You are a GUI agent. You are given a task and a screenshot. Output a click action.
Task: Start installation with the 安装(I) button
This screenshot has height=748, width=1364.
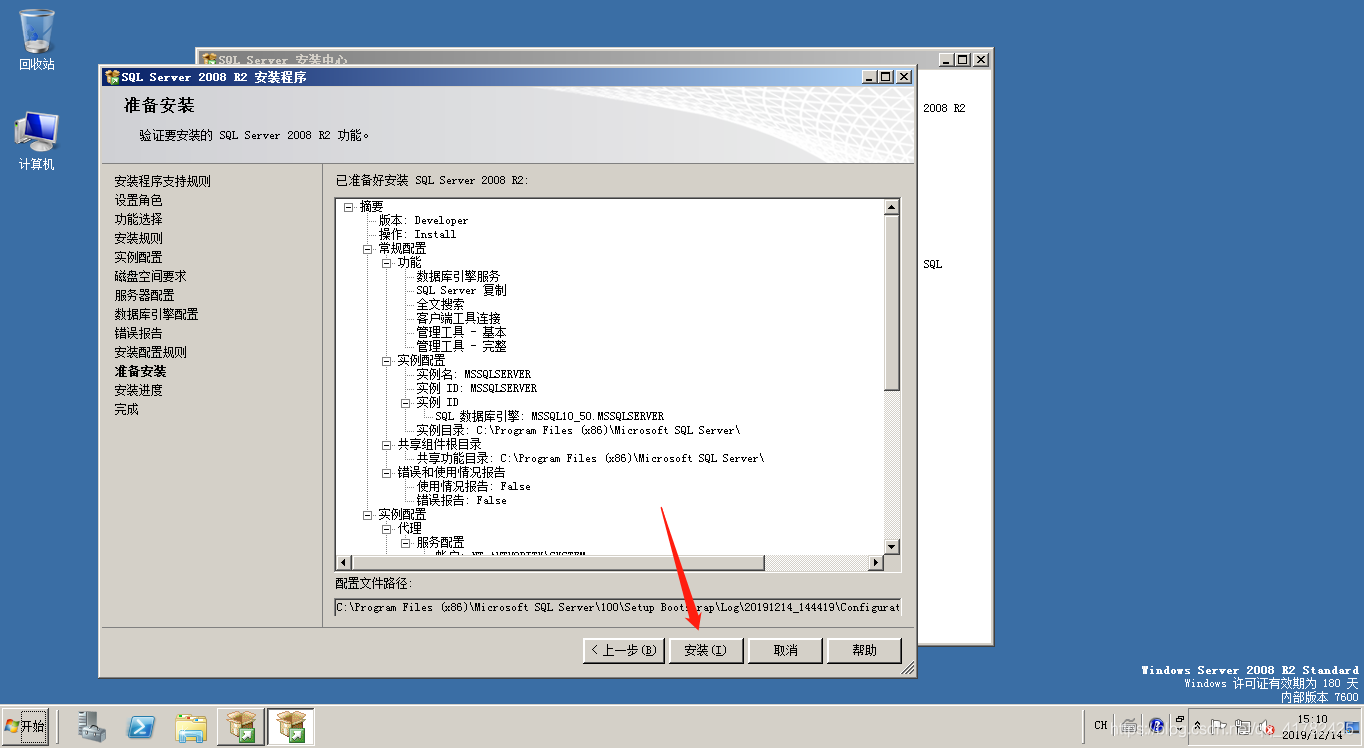click(x=705, y=650)
